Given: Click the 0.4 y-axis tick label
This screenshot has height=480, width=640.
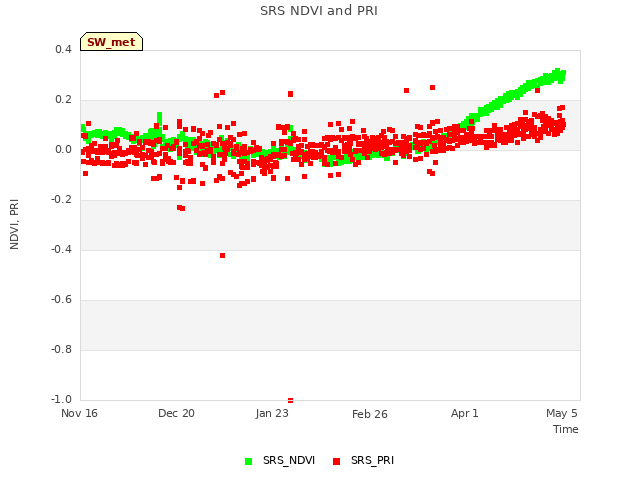Looking at the screenshot, I should 63,49.
